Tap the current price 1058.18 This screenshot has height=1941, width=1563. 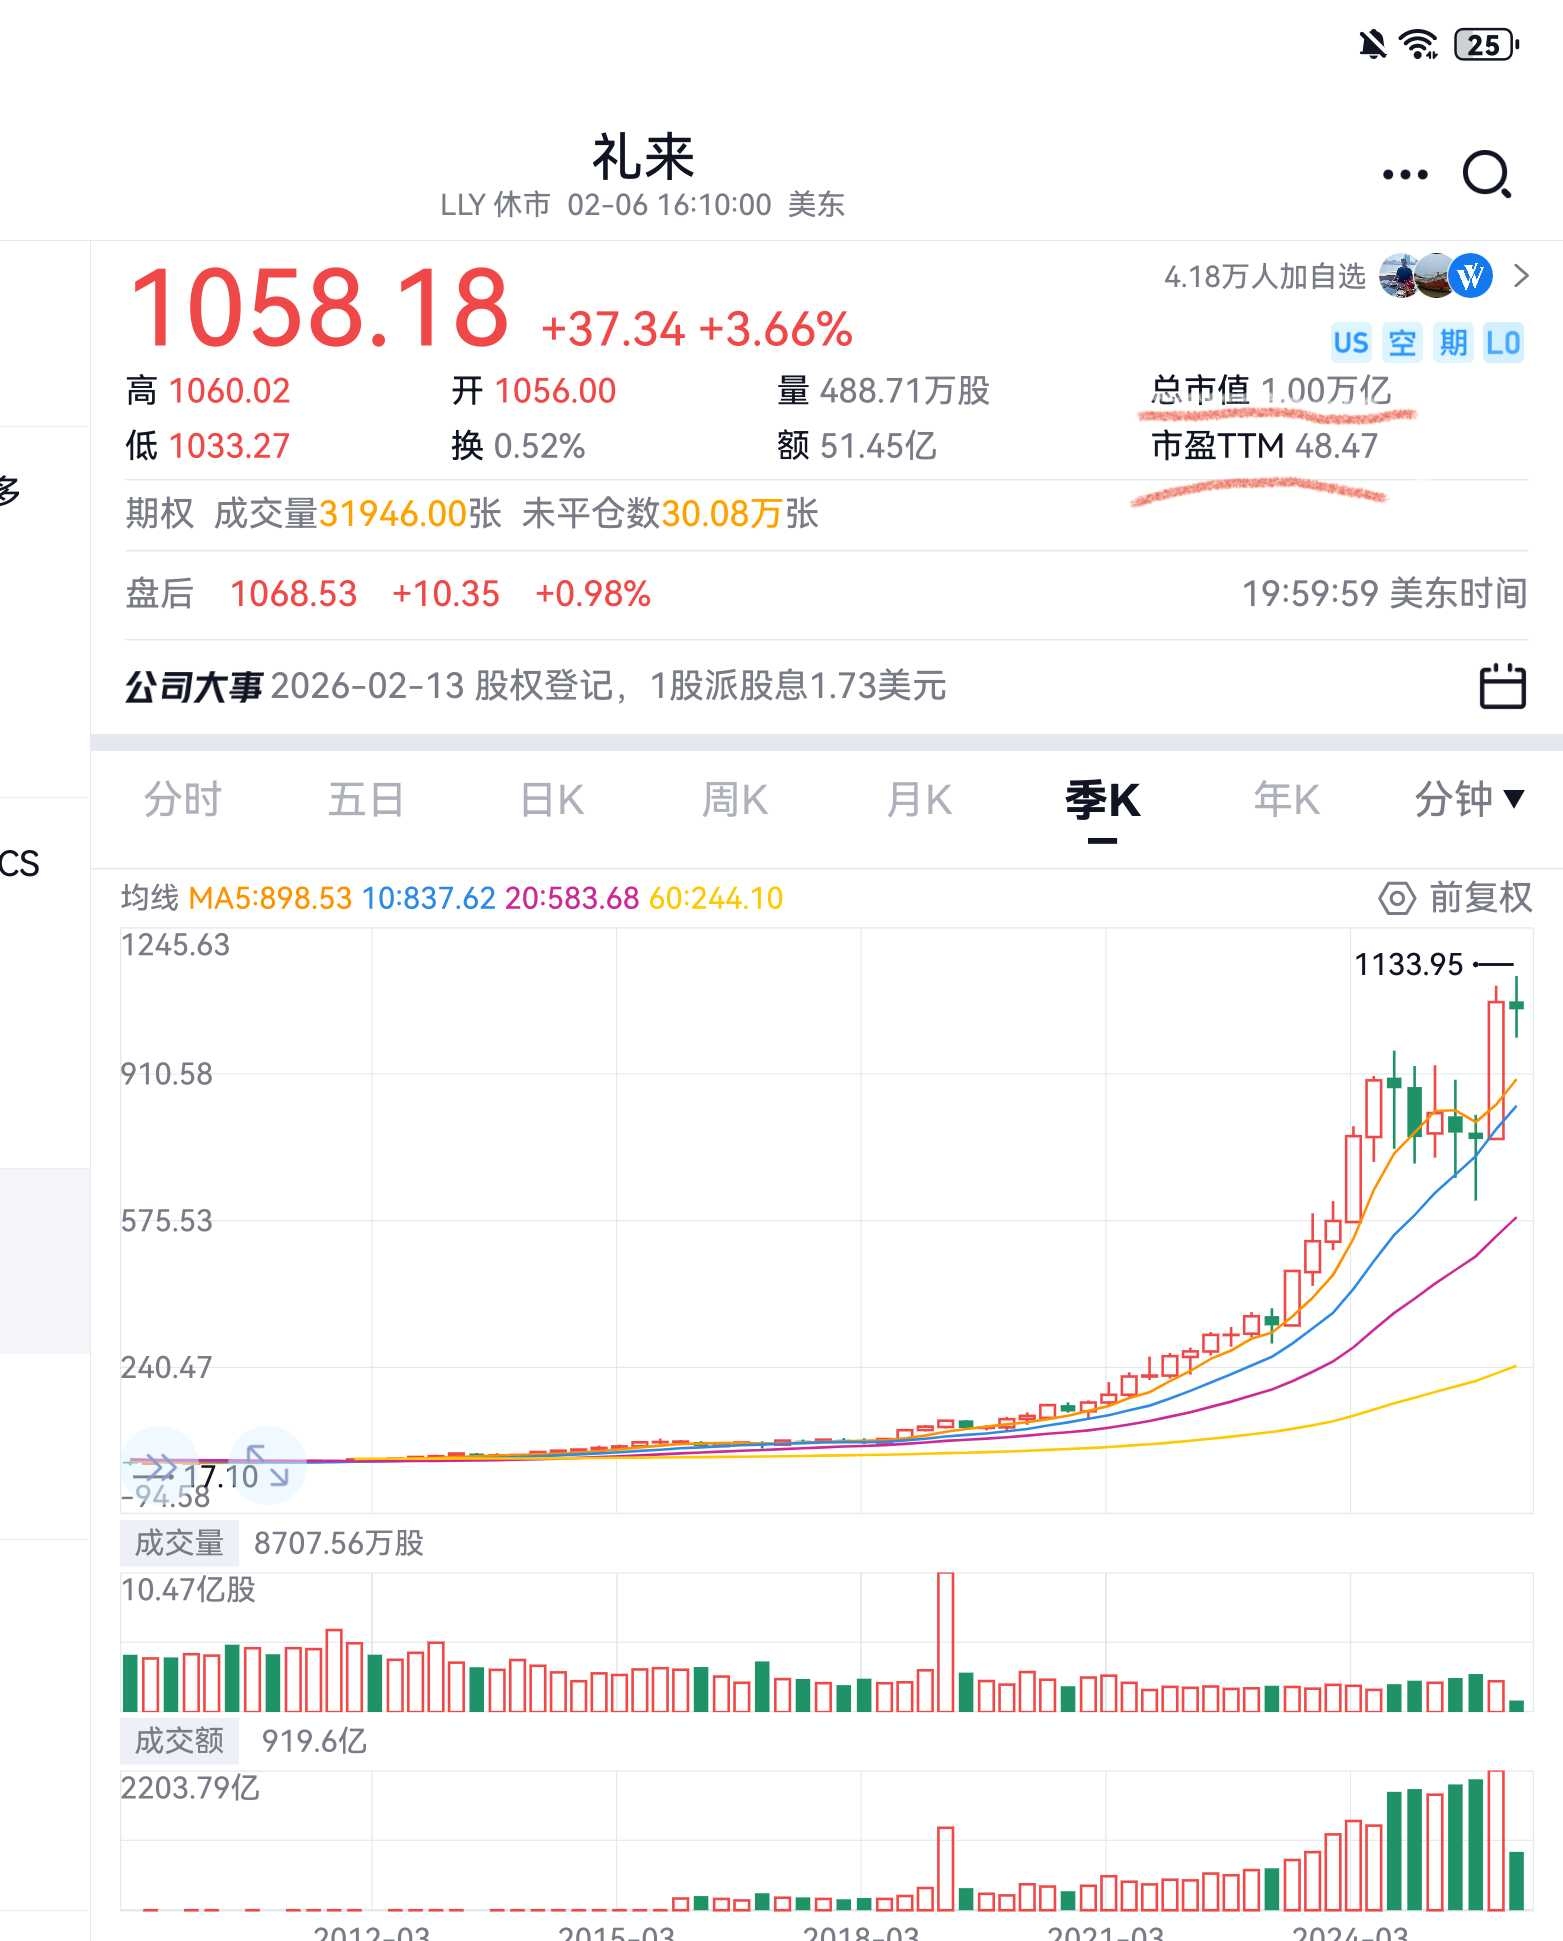(319, 308)
